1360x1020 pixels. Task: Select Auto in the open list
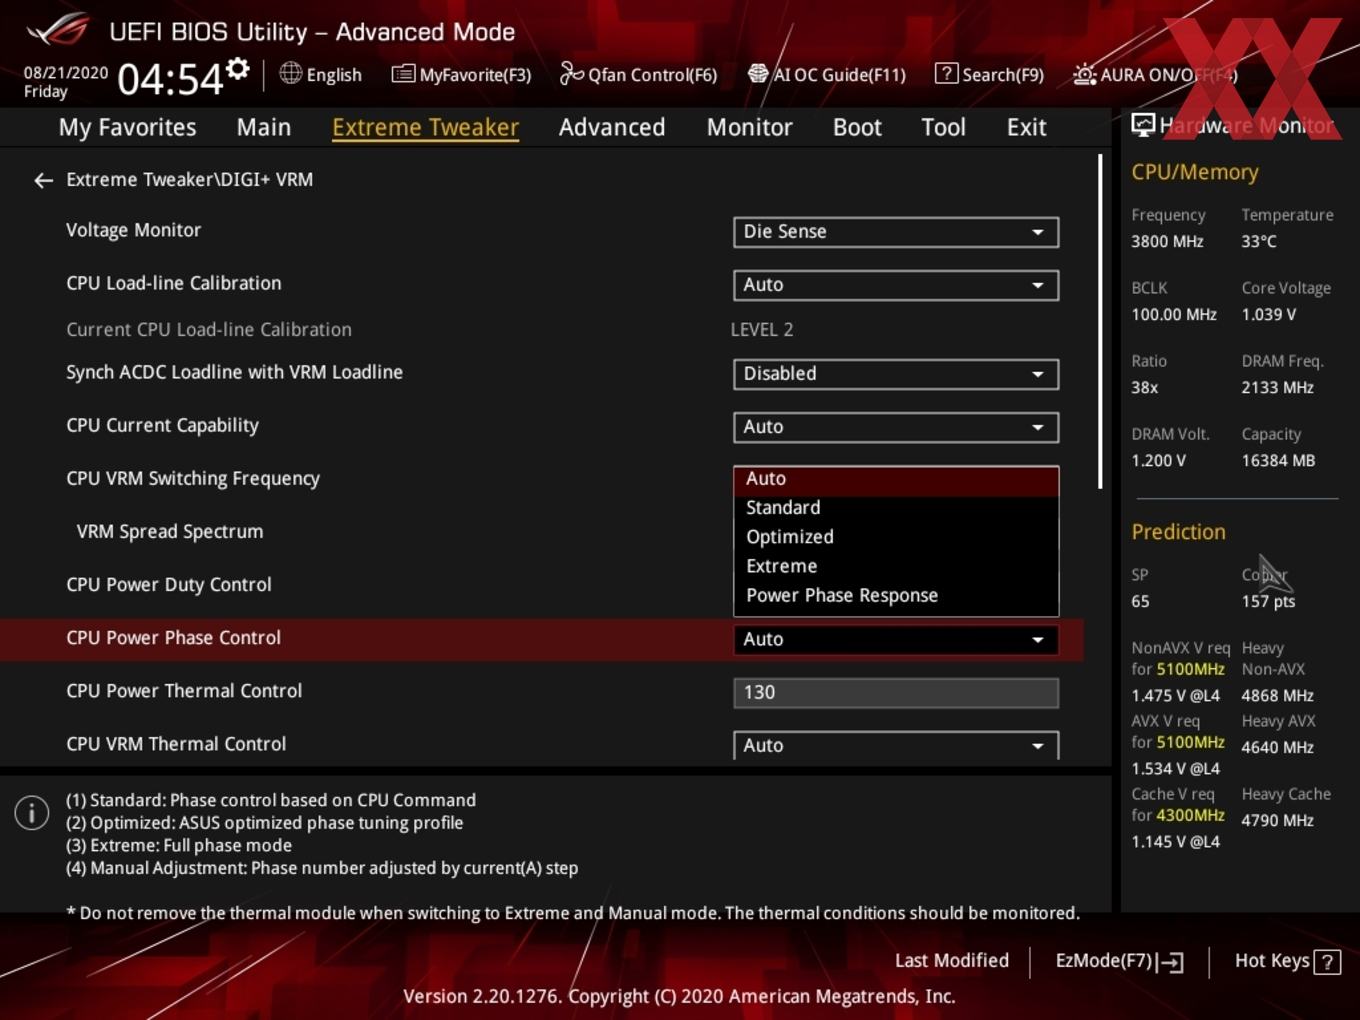[896, 479]
